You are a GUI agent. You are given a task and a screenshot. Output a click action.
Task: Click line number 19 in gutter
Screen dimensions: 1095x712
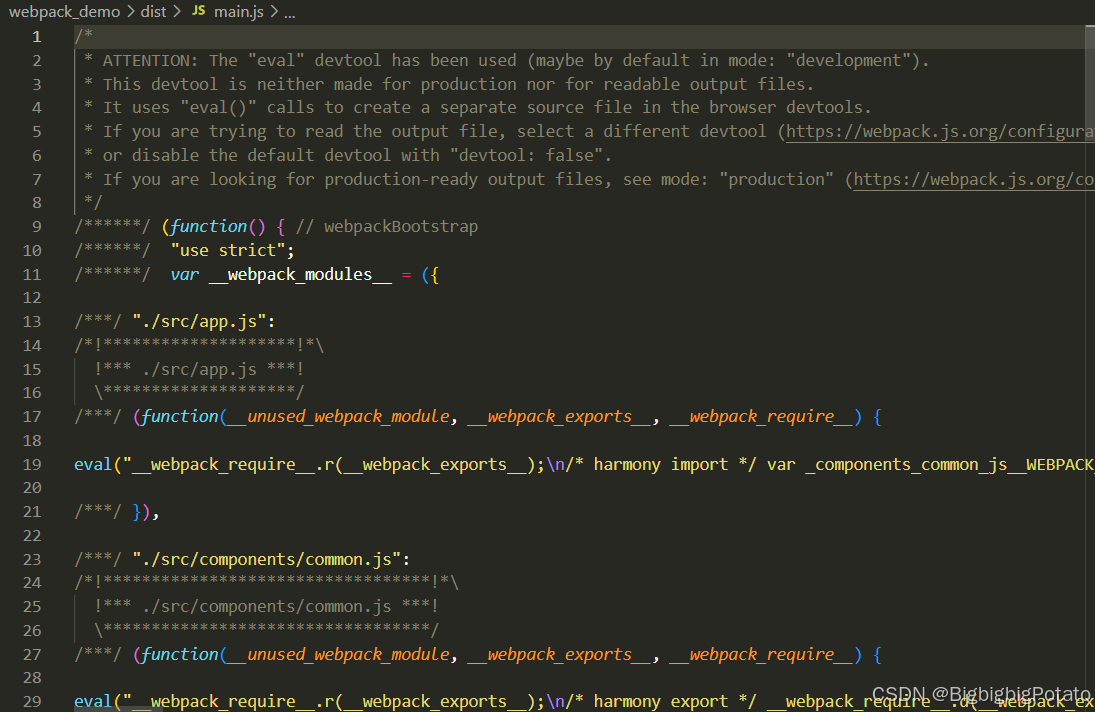pos(32,464)
